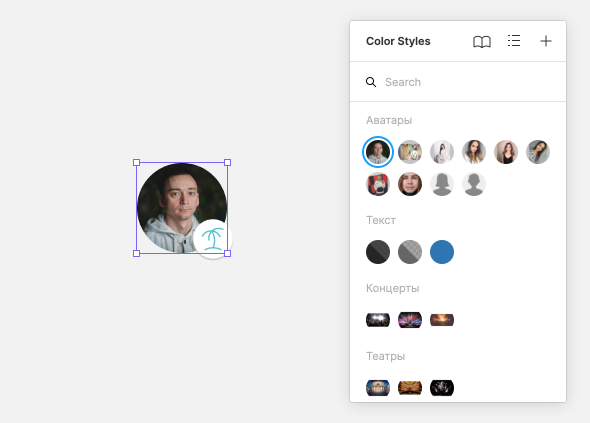Image resolution: width=590 pixels, height=423 pixels.
Task: Choose the golden theatre hall image style
Action: pos(410,388)
